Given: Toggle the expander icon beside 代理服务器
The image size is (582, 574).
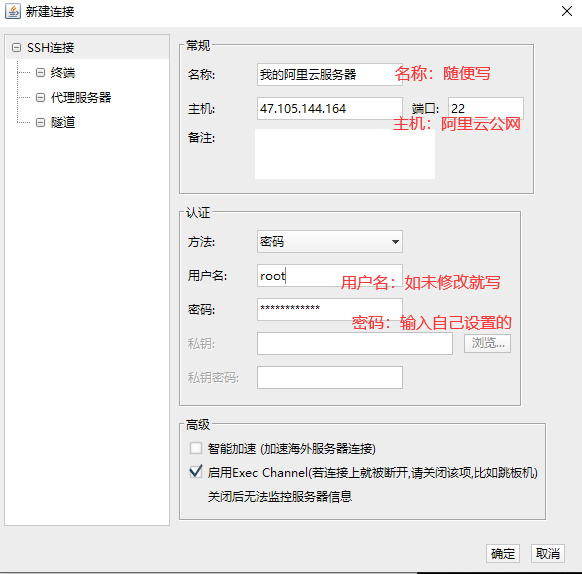Looking at the screenshot, I should click(40, 97).
